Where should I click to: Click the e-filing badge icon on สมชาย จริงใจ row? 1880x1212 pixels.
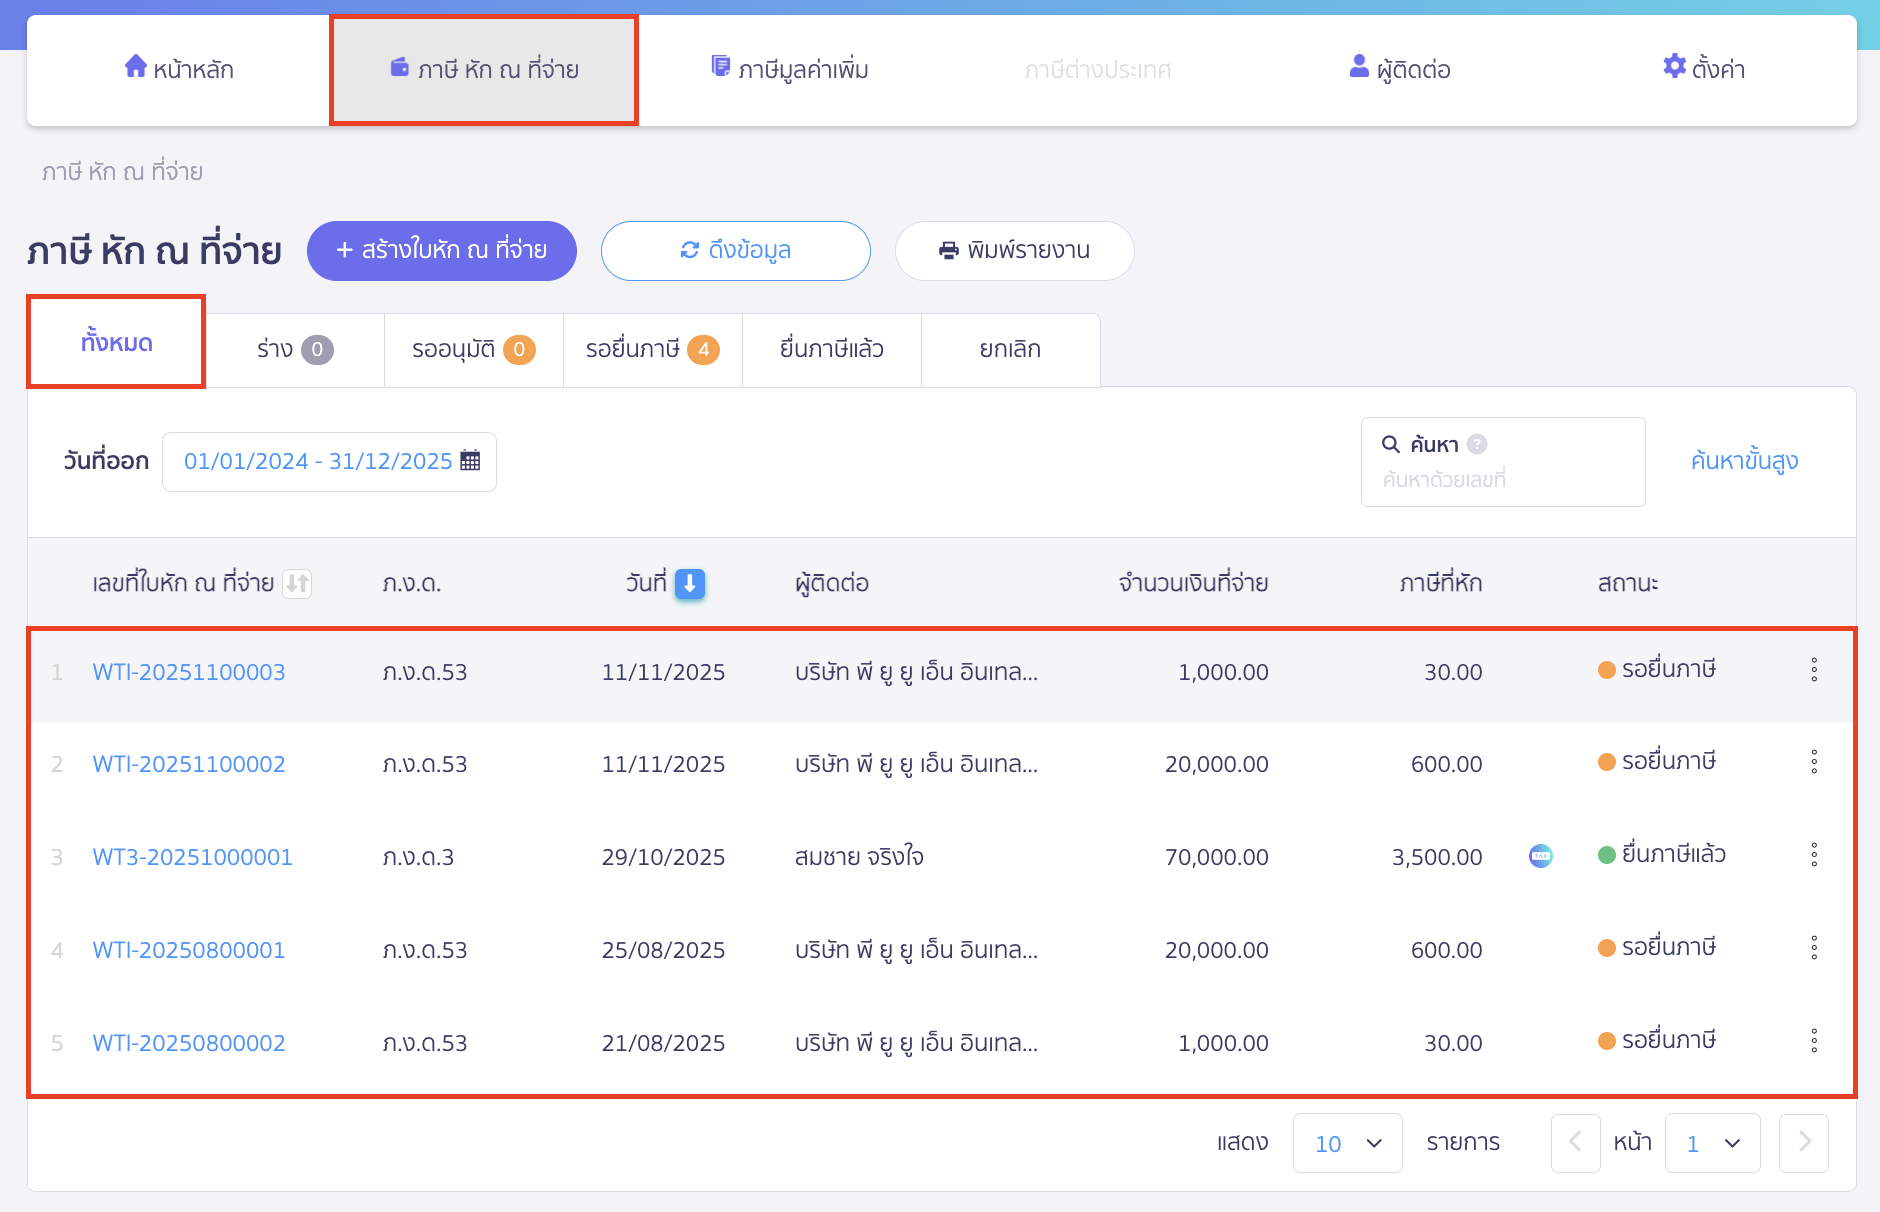1540,856
